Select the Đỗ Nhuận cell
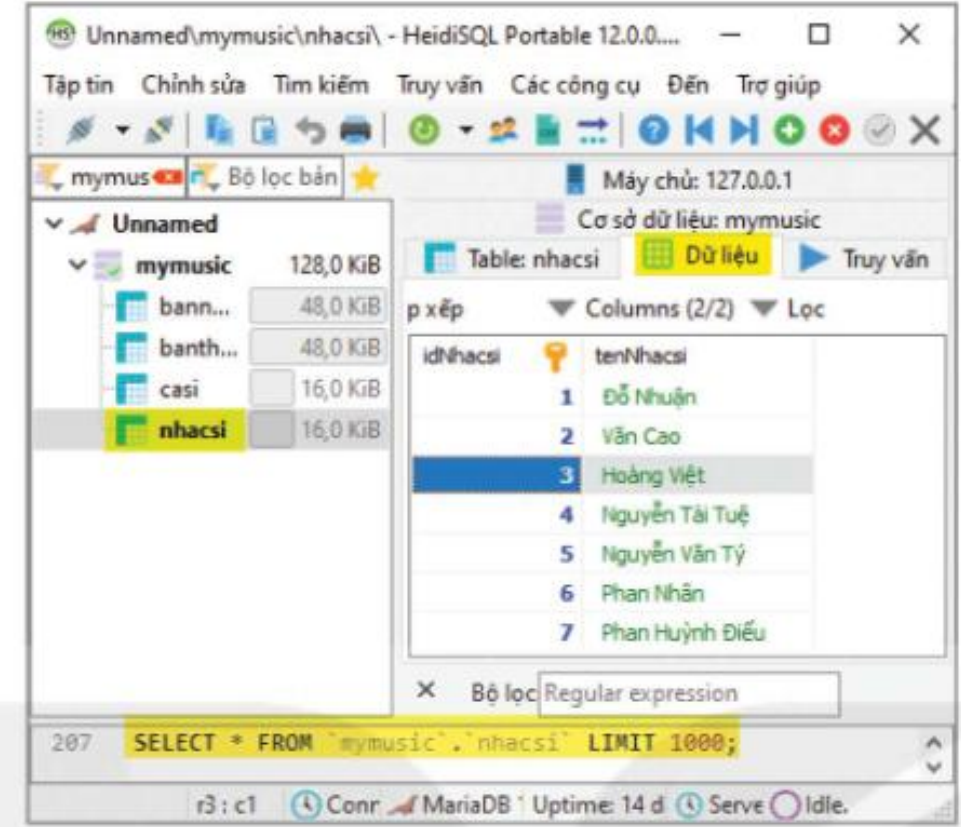Screen dimensions: 961x827 point(697,397)
